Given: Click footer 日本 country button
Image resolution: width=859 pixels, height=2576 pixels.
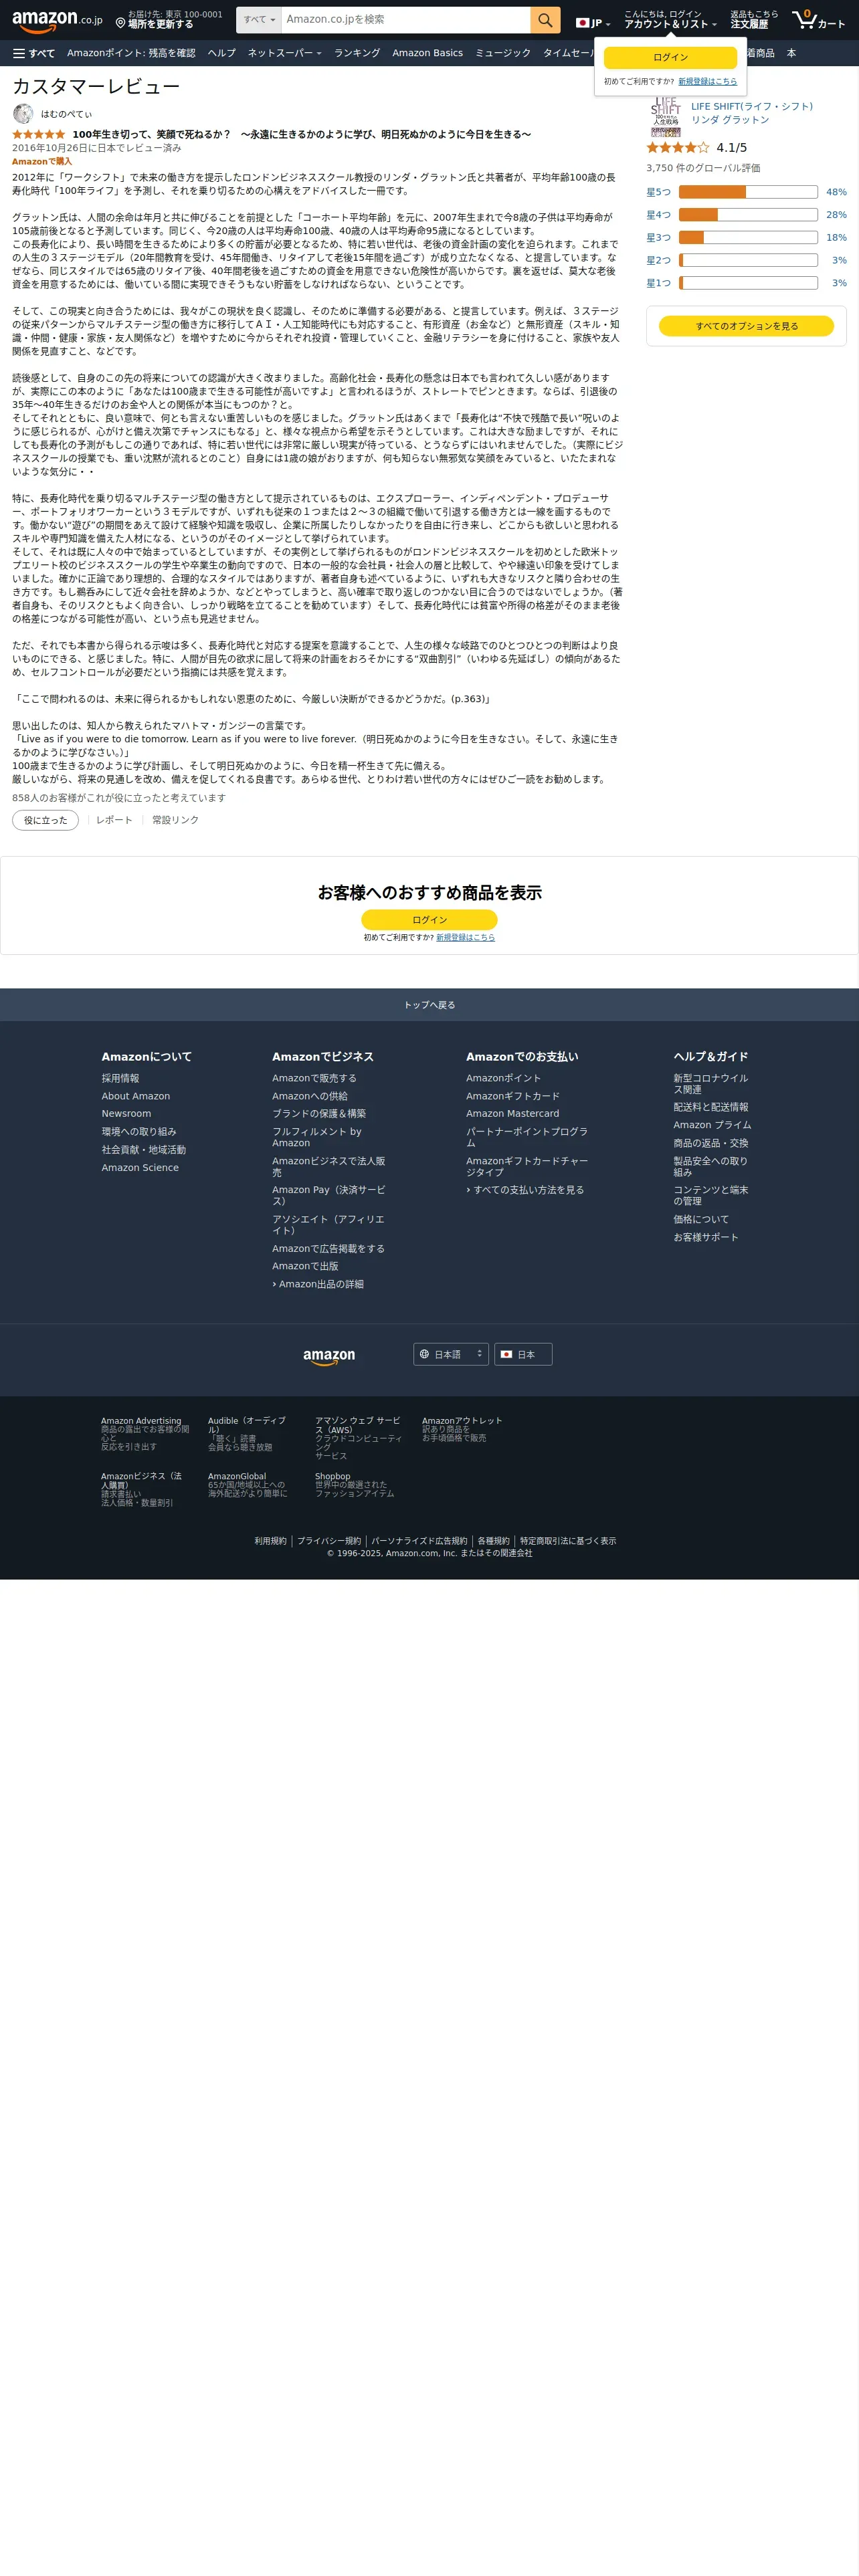Looking at the screenshot, I should (523, 1354).
